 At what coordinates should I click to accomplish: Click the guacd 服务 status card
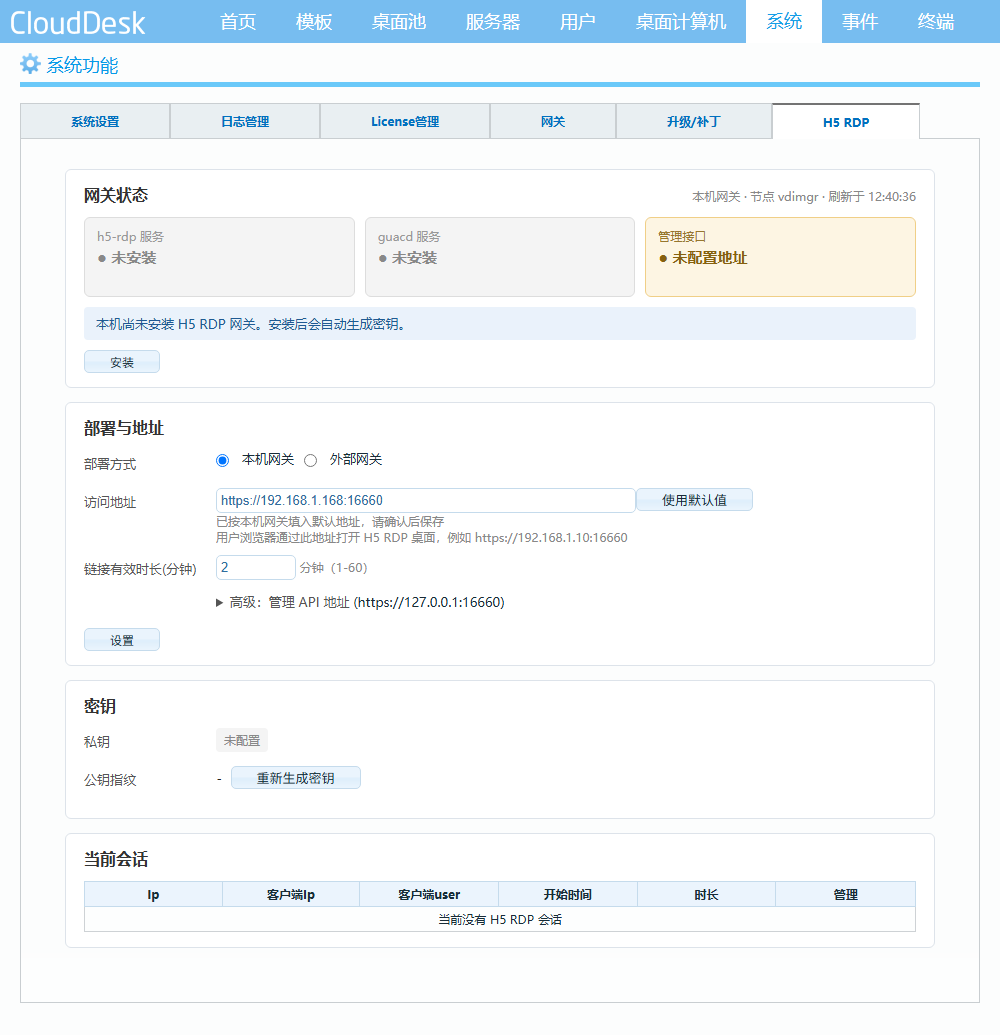(x=500, y=257)
